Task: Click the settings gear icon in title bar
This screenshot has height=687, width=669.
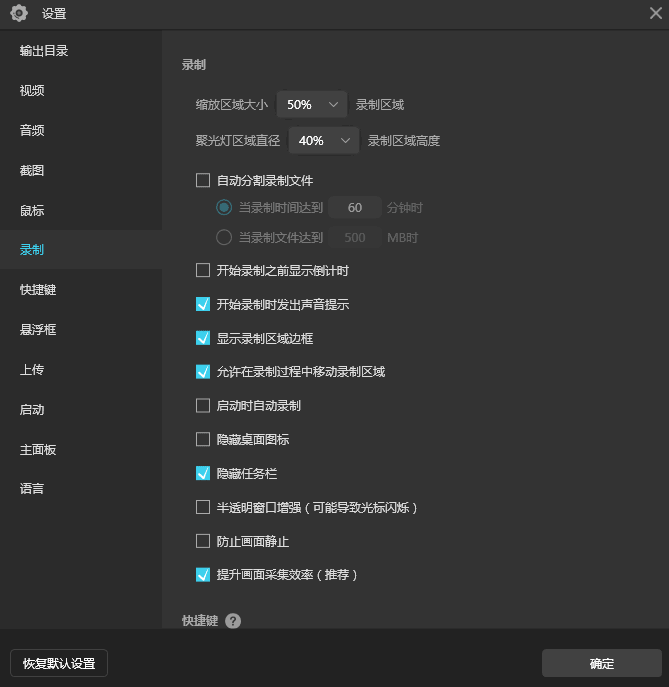Action: point(18,13)
